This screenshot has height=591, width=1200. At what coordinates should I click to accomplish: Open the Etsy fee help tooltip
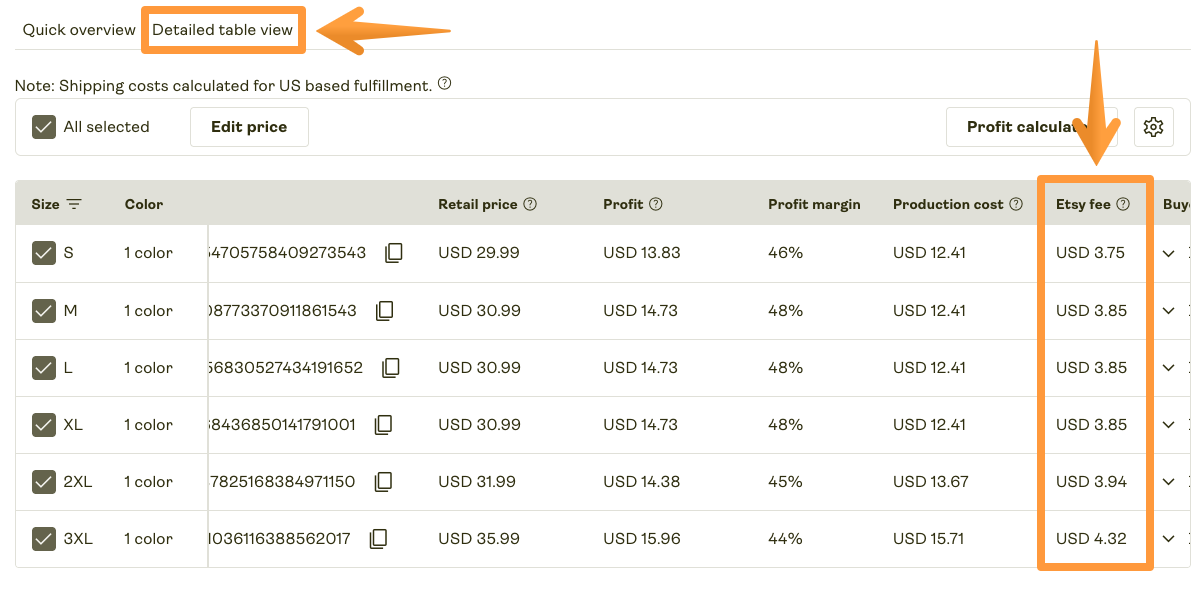1122,203
